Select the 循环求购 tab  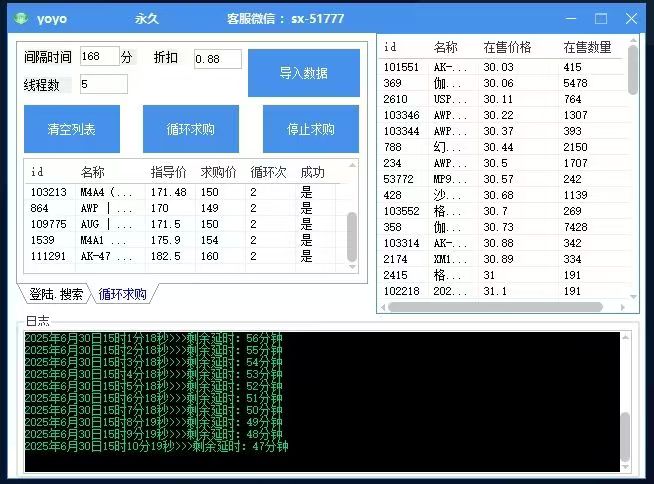[x=122, y=294]
